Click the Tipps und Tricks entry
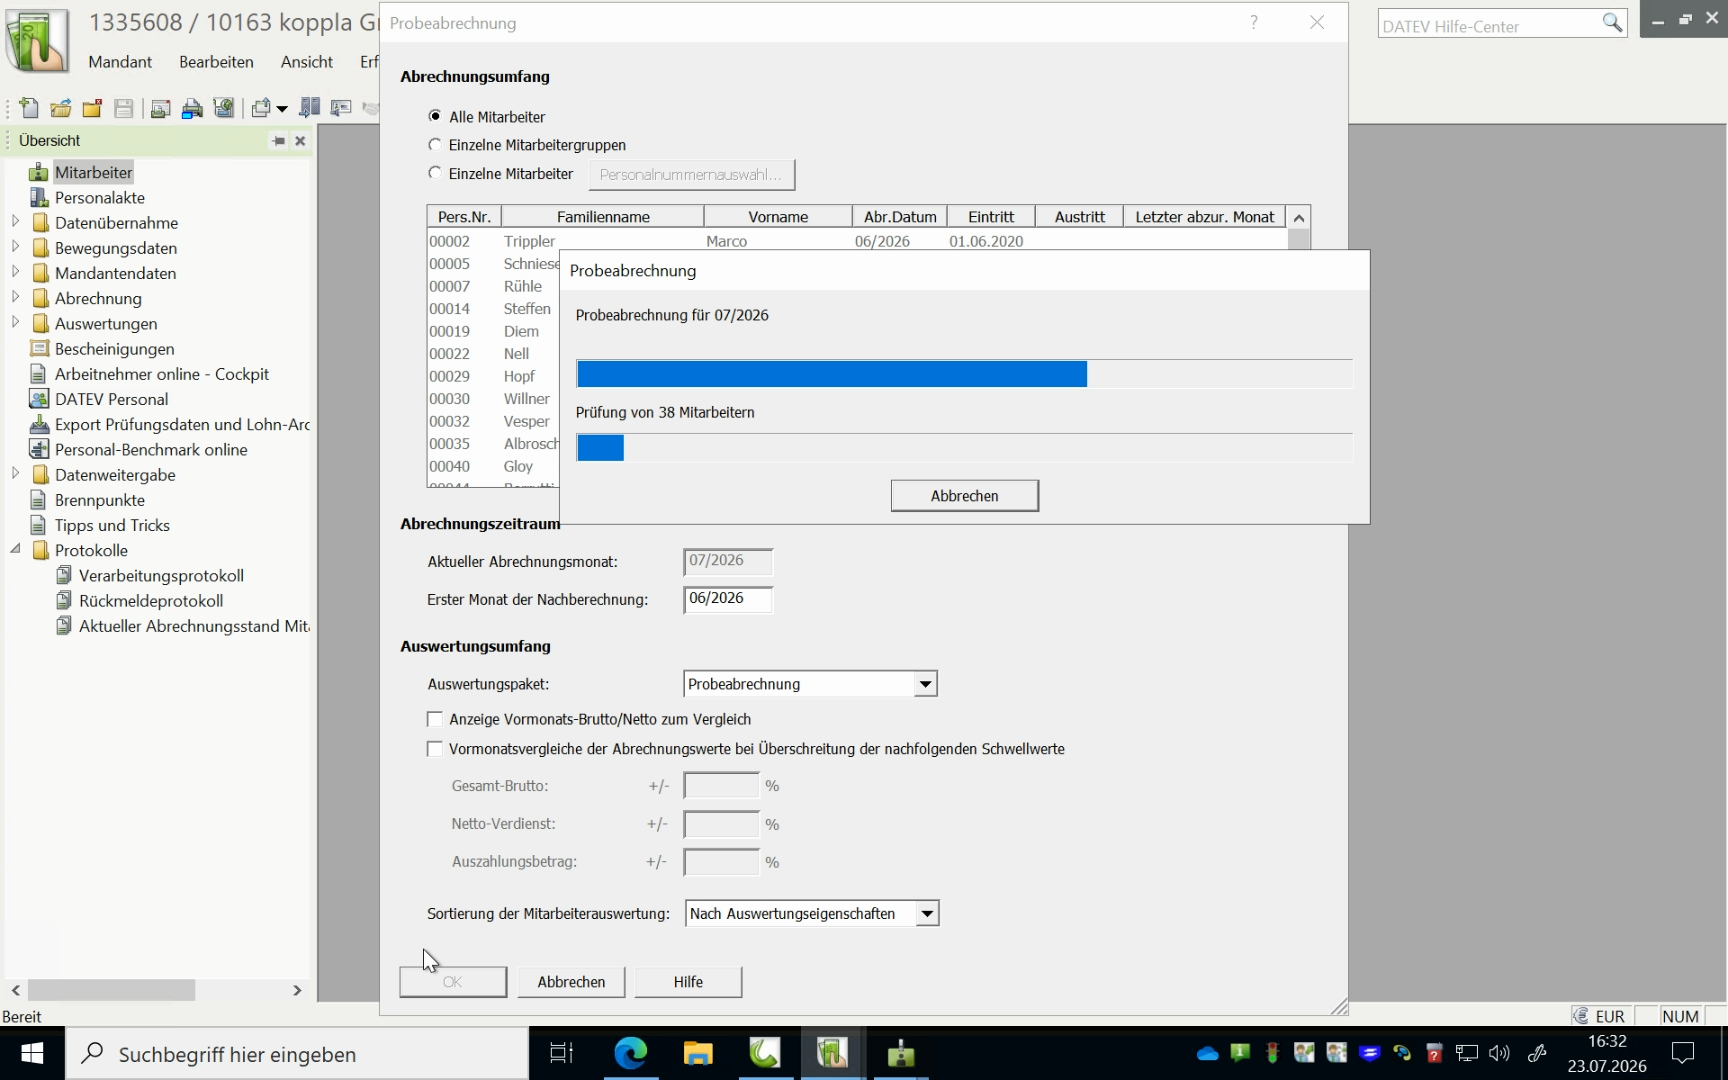 click(x=112, y=525)
